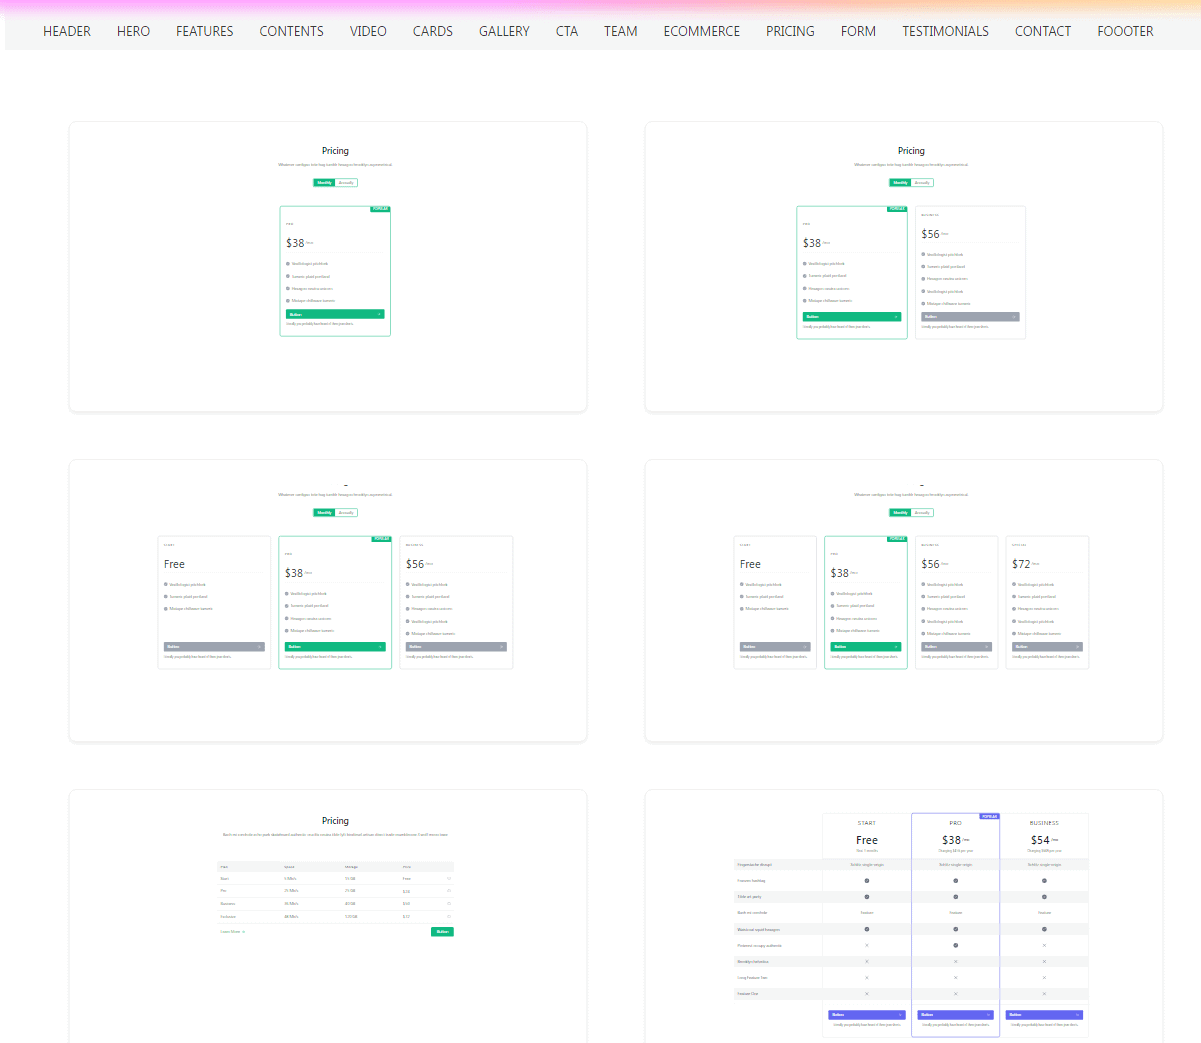Select Monthly in the two-card pricing block
1201x1043 pixels.
point(900,183)
